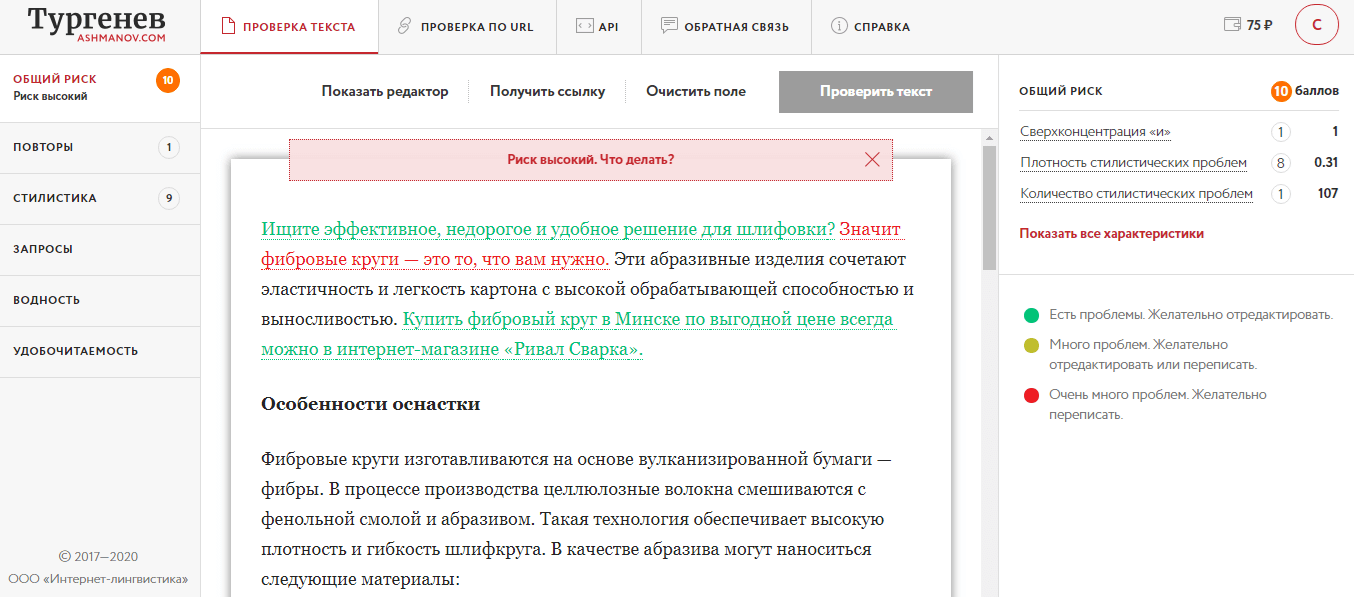Click the Показать редактор button
The image size is (1354, 597).
click(384, 91)
